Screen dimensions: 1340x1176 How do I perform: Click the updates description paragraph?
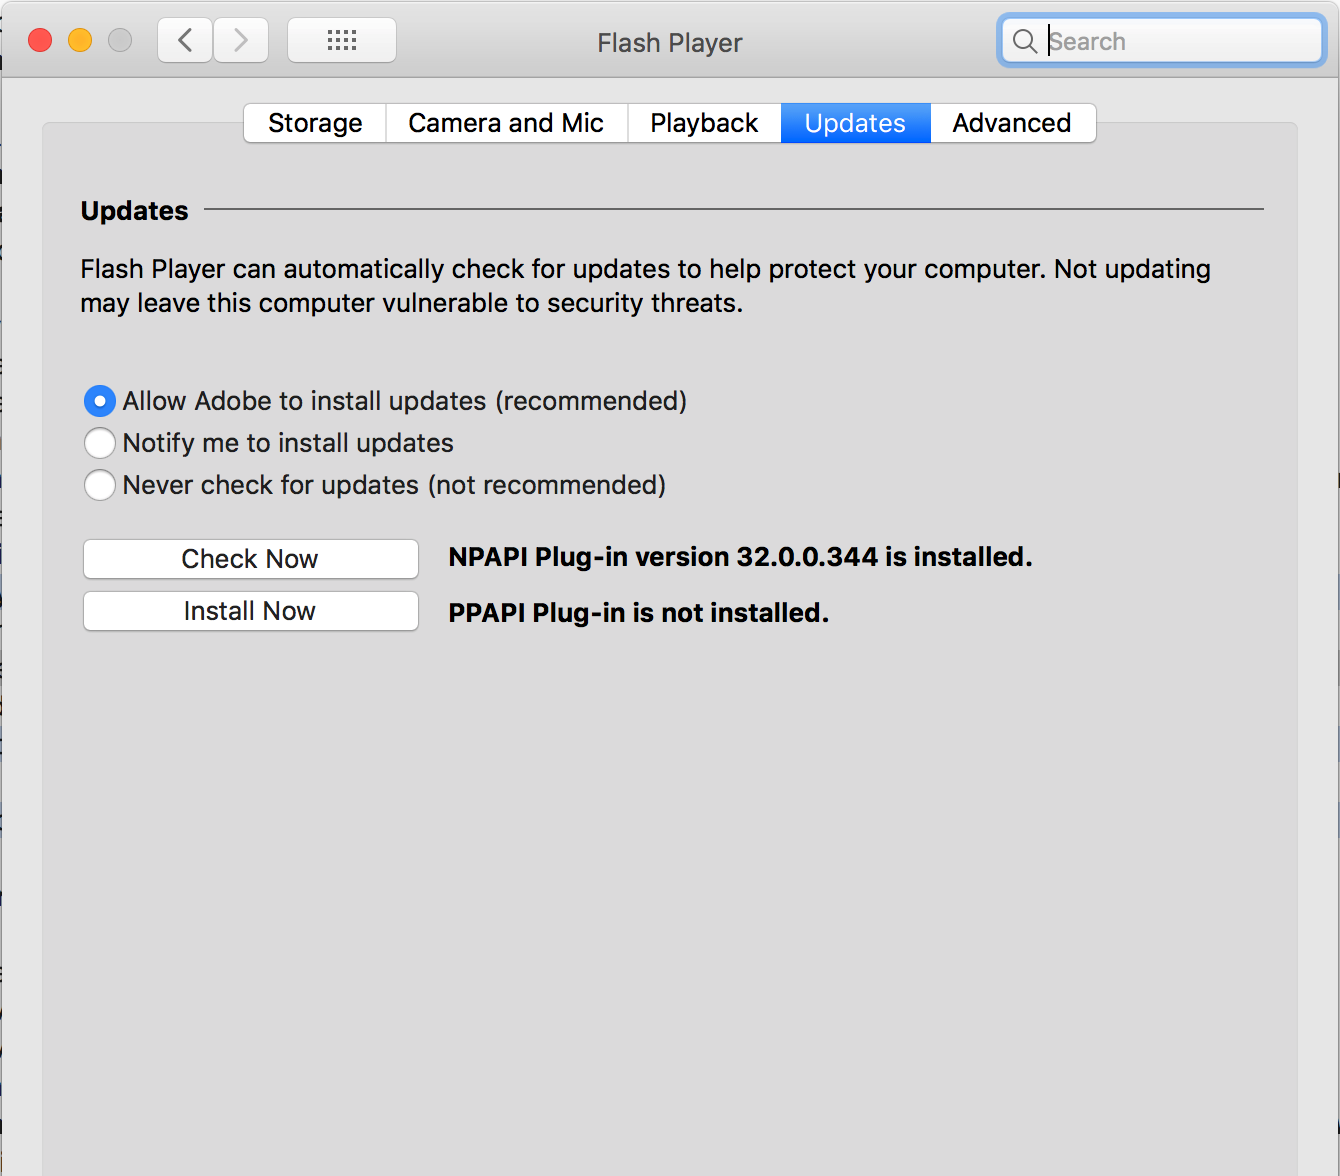click(x=645, y=286)
